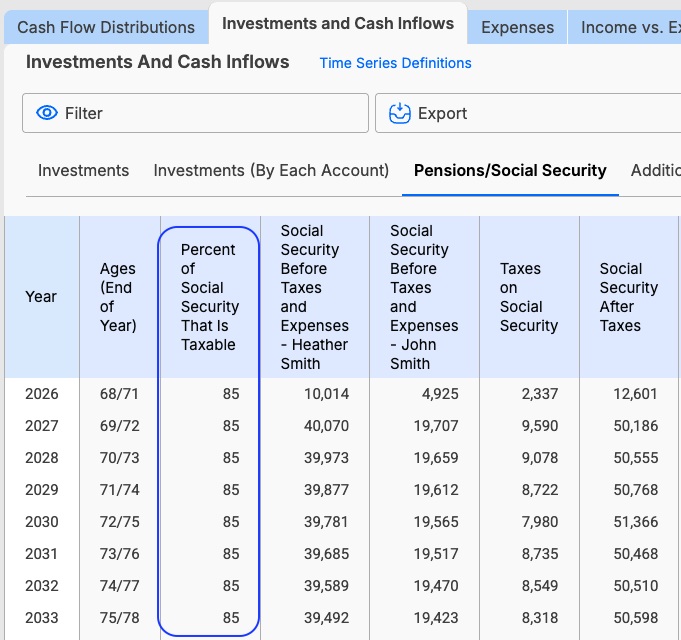Screen dimensions: 681x640
Task: Open the Filter panel
Action: click(195, 113)
